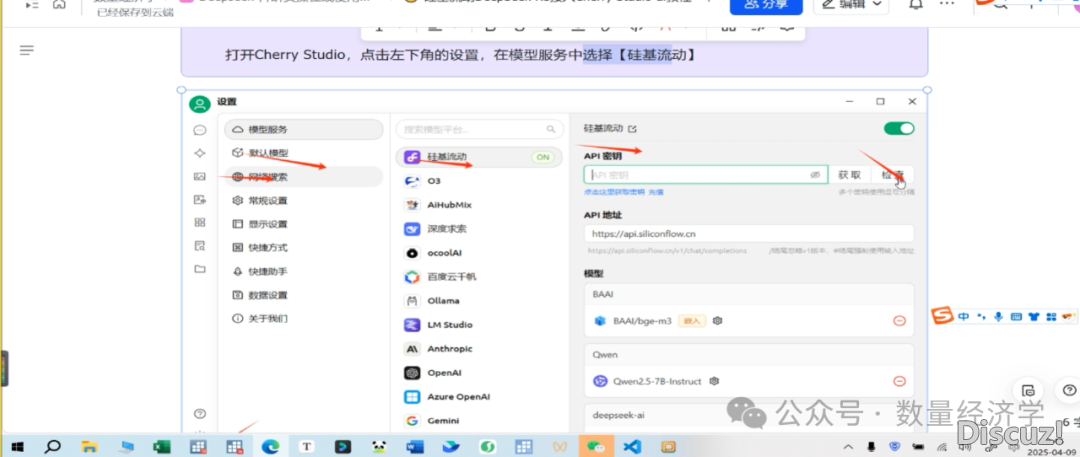Select Azure OpenAI provider in list

(479, 397)
